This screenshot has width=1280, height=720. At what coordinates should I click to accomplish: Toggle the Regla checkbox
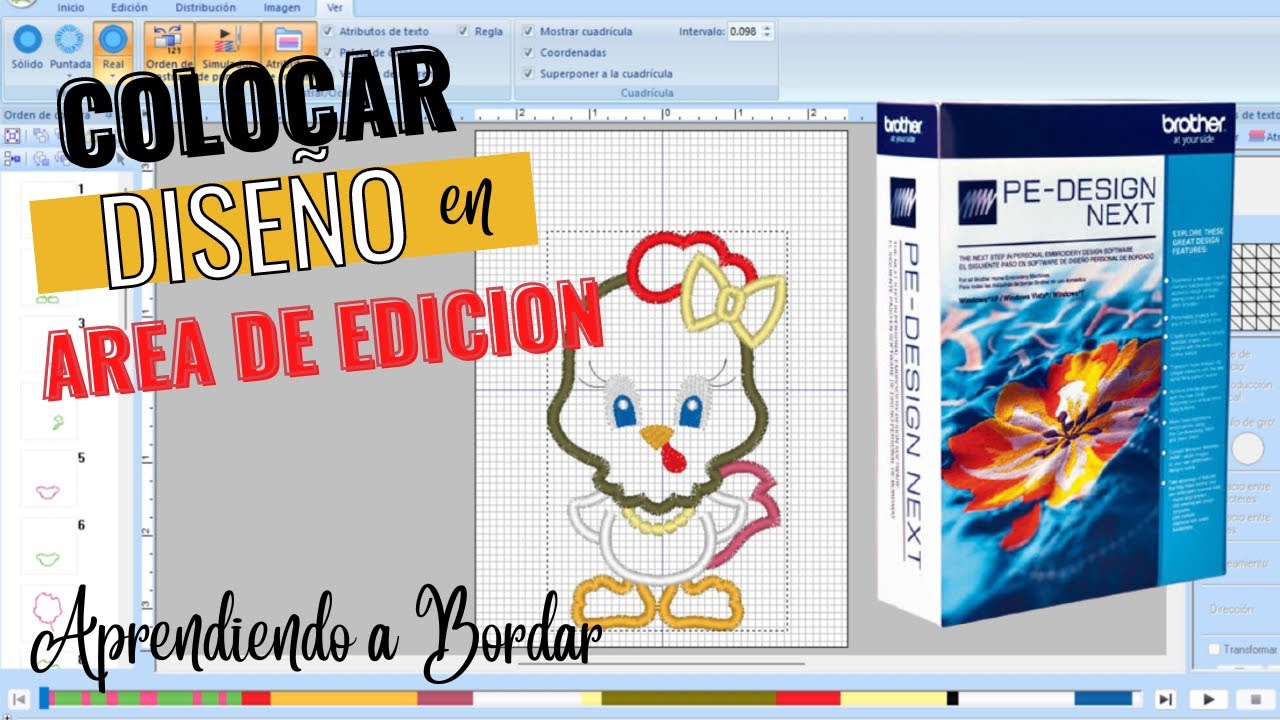pyautogui.click(x=463, y=31)
